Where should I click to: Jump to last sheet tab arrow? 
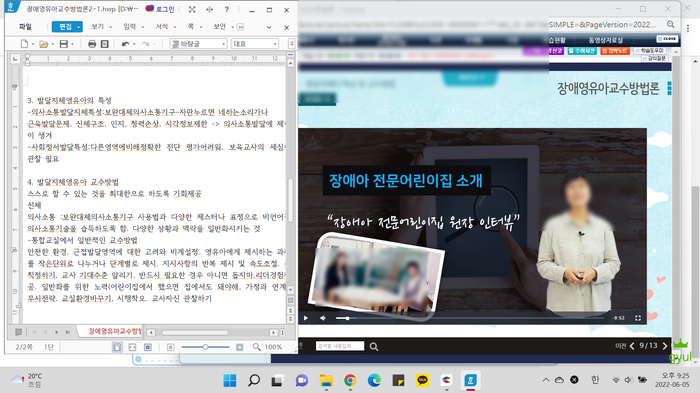point(68,332)
